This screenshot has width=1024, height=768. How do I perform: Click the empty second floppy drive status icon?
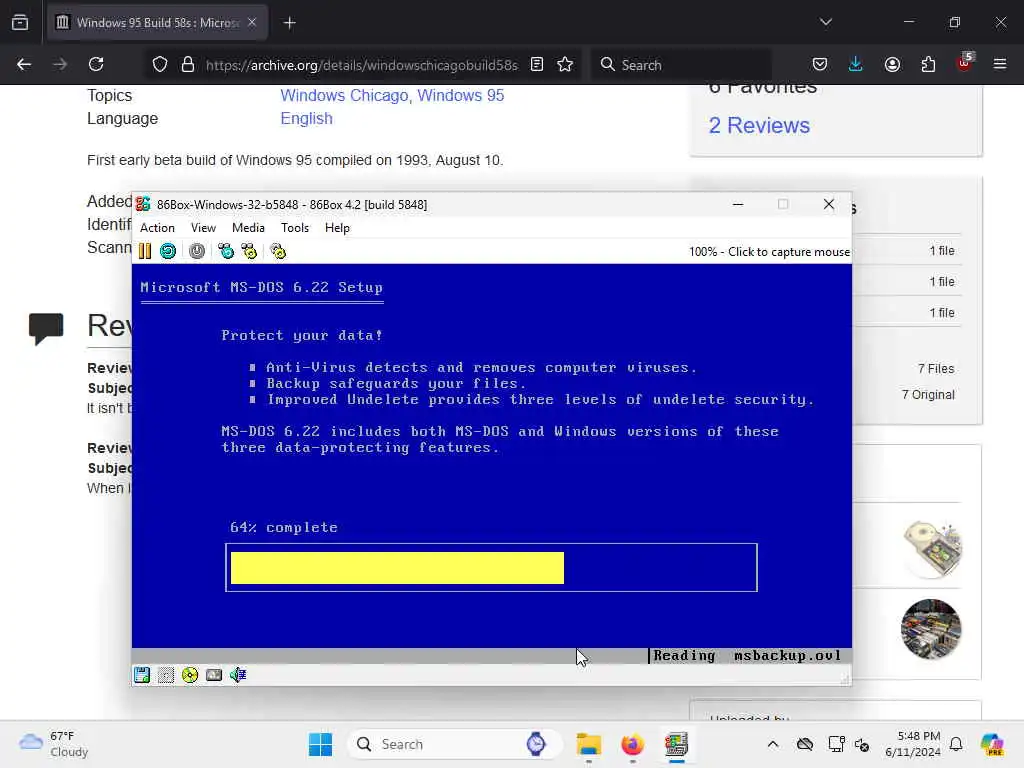pos(166,675)
